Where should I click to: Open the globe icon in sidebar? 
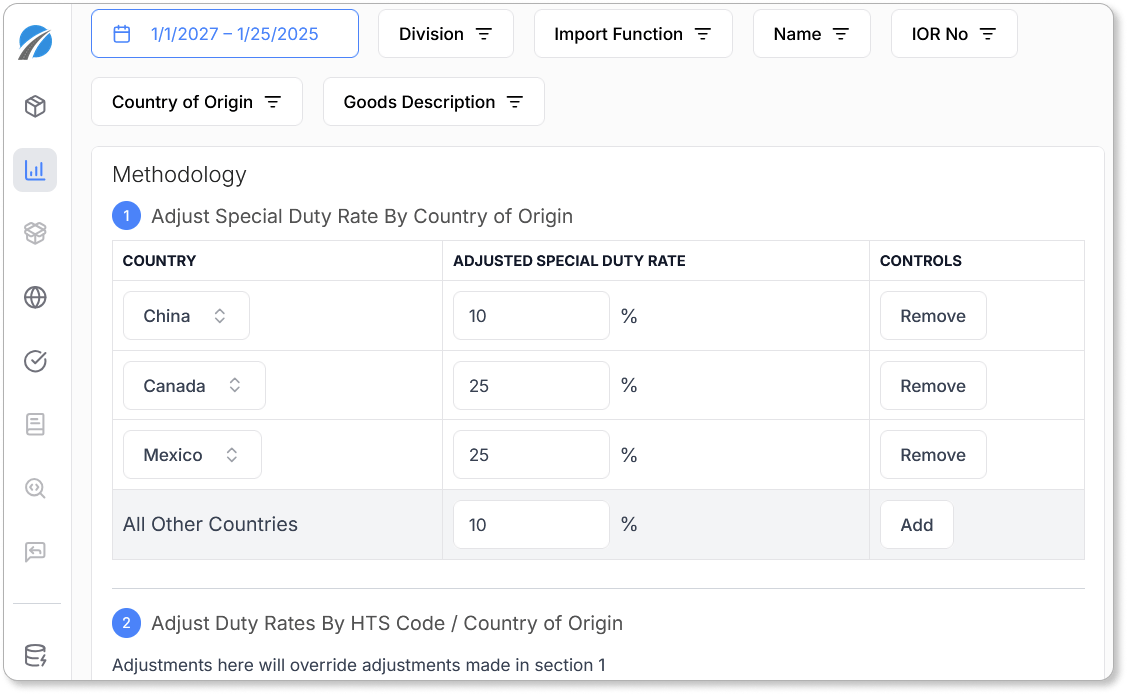point(35,297)
